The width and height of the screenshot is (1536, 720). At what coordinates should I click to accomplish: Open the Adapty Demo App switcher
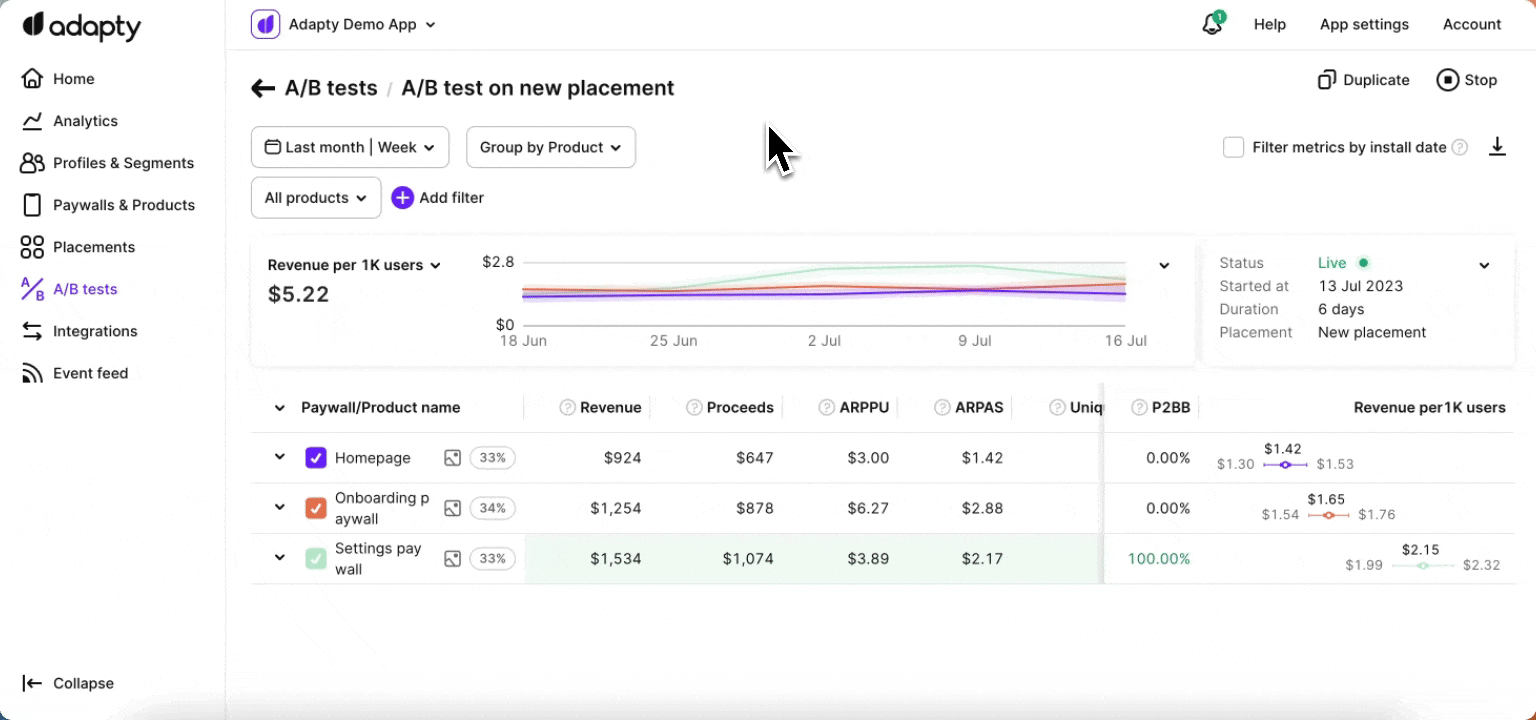point(345,25)
